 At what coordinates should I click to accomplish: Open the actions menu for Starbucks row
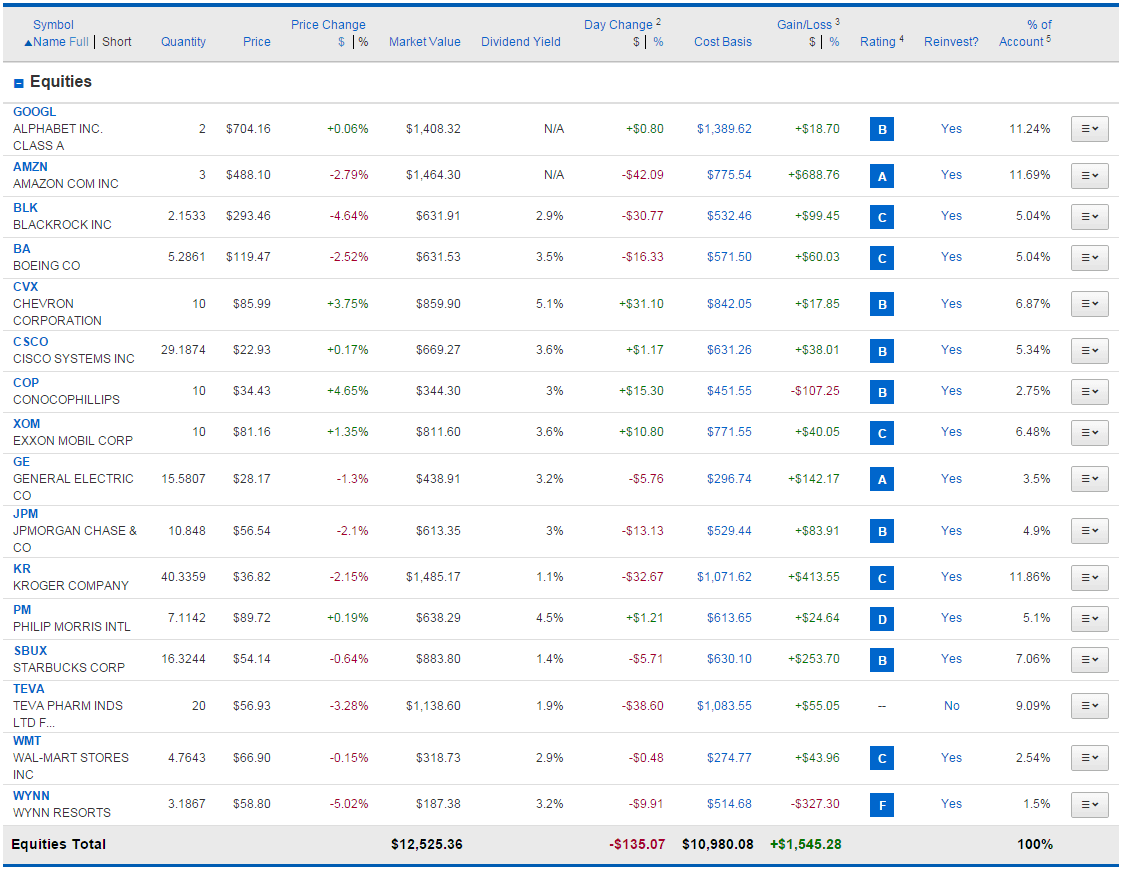(1090, 660)
